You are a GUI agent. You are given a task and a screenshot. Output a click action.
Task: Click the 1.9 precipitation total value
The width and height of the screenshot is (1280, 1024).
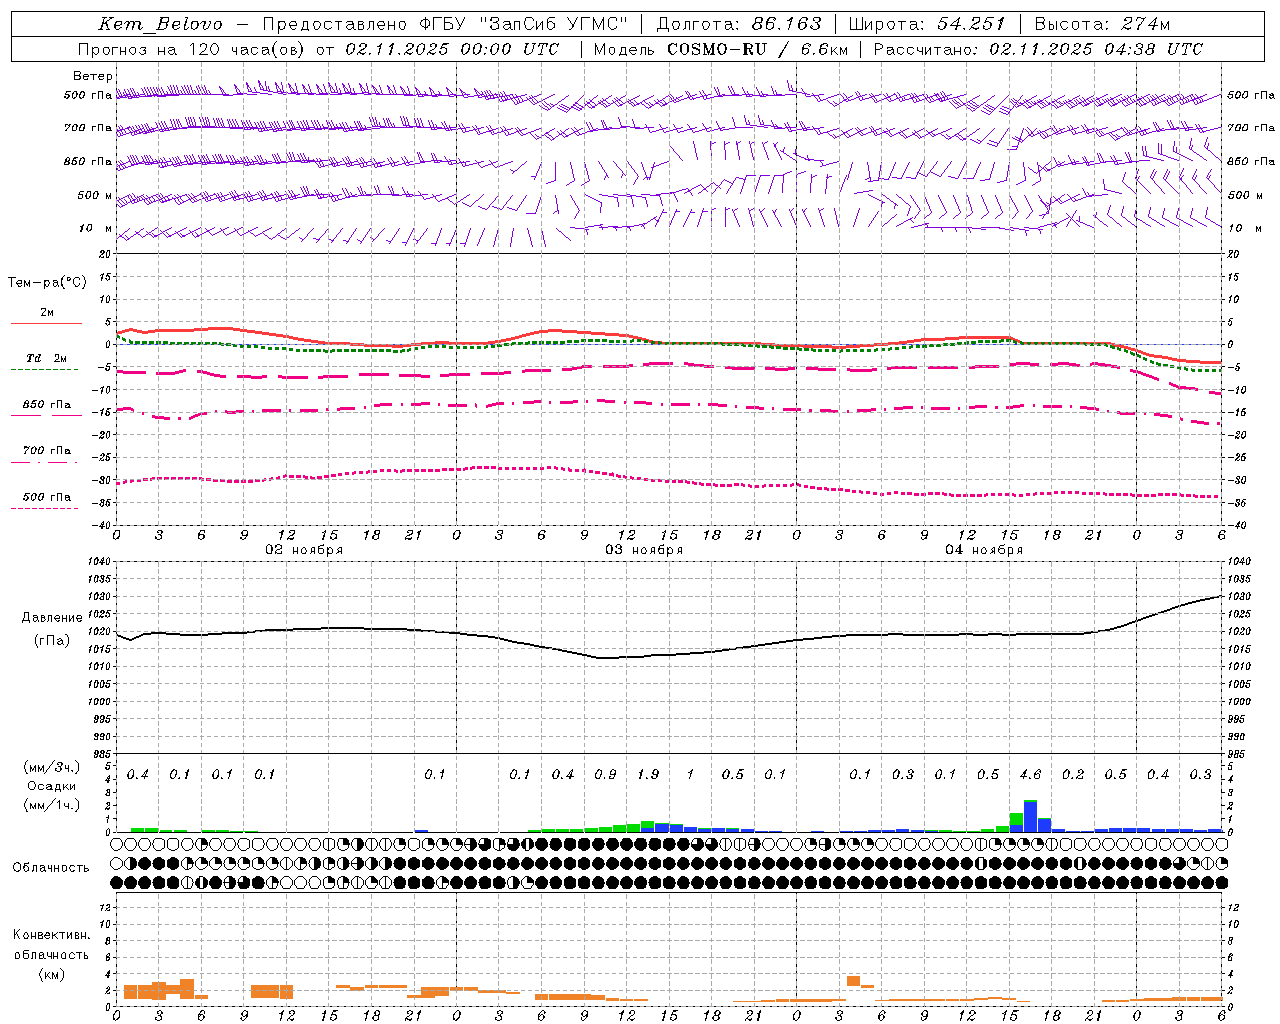[x=648, y=775]
